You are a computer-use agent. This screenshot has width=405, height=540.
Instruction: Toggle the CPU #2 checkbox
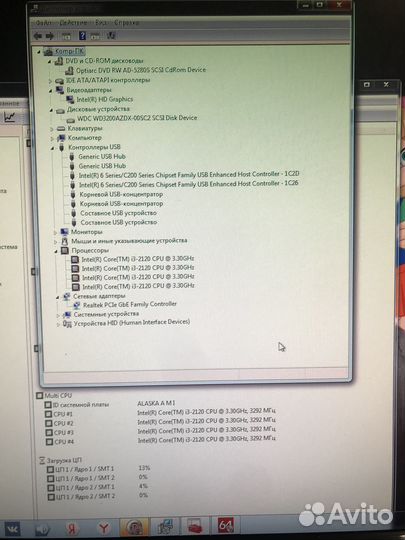click(x=49, y=423)
